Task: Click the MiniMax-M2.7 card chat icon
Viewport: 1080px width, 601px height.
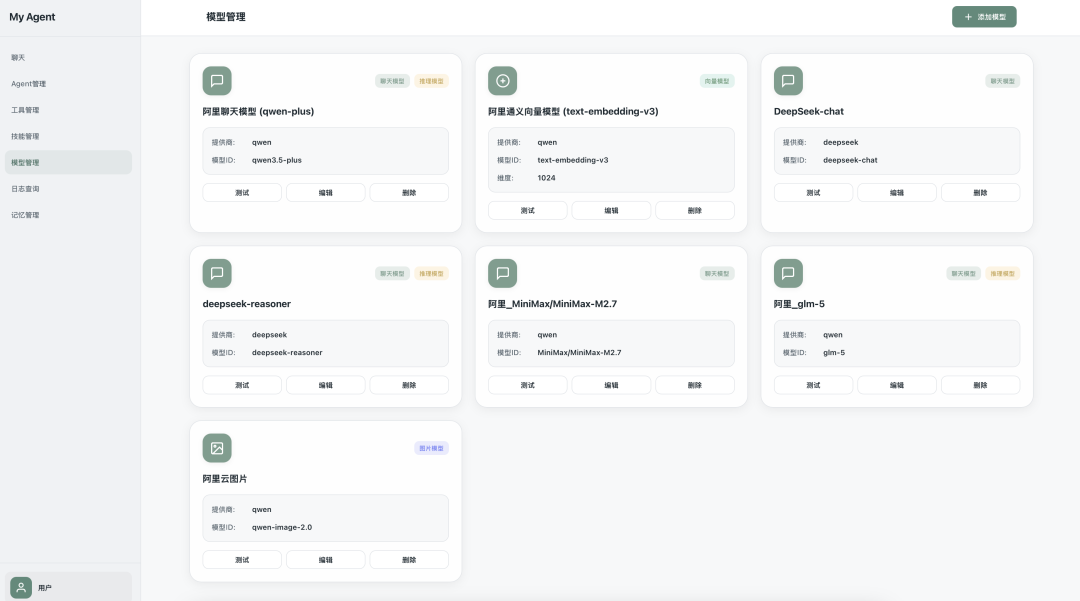Action: 502,273
